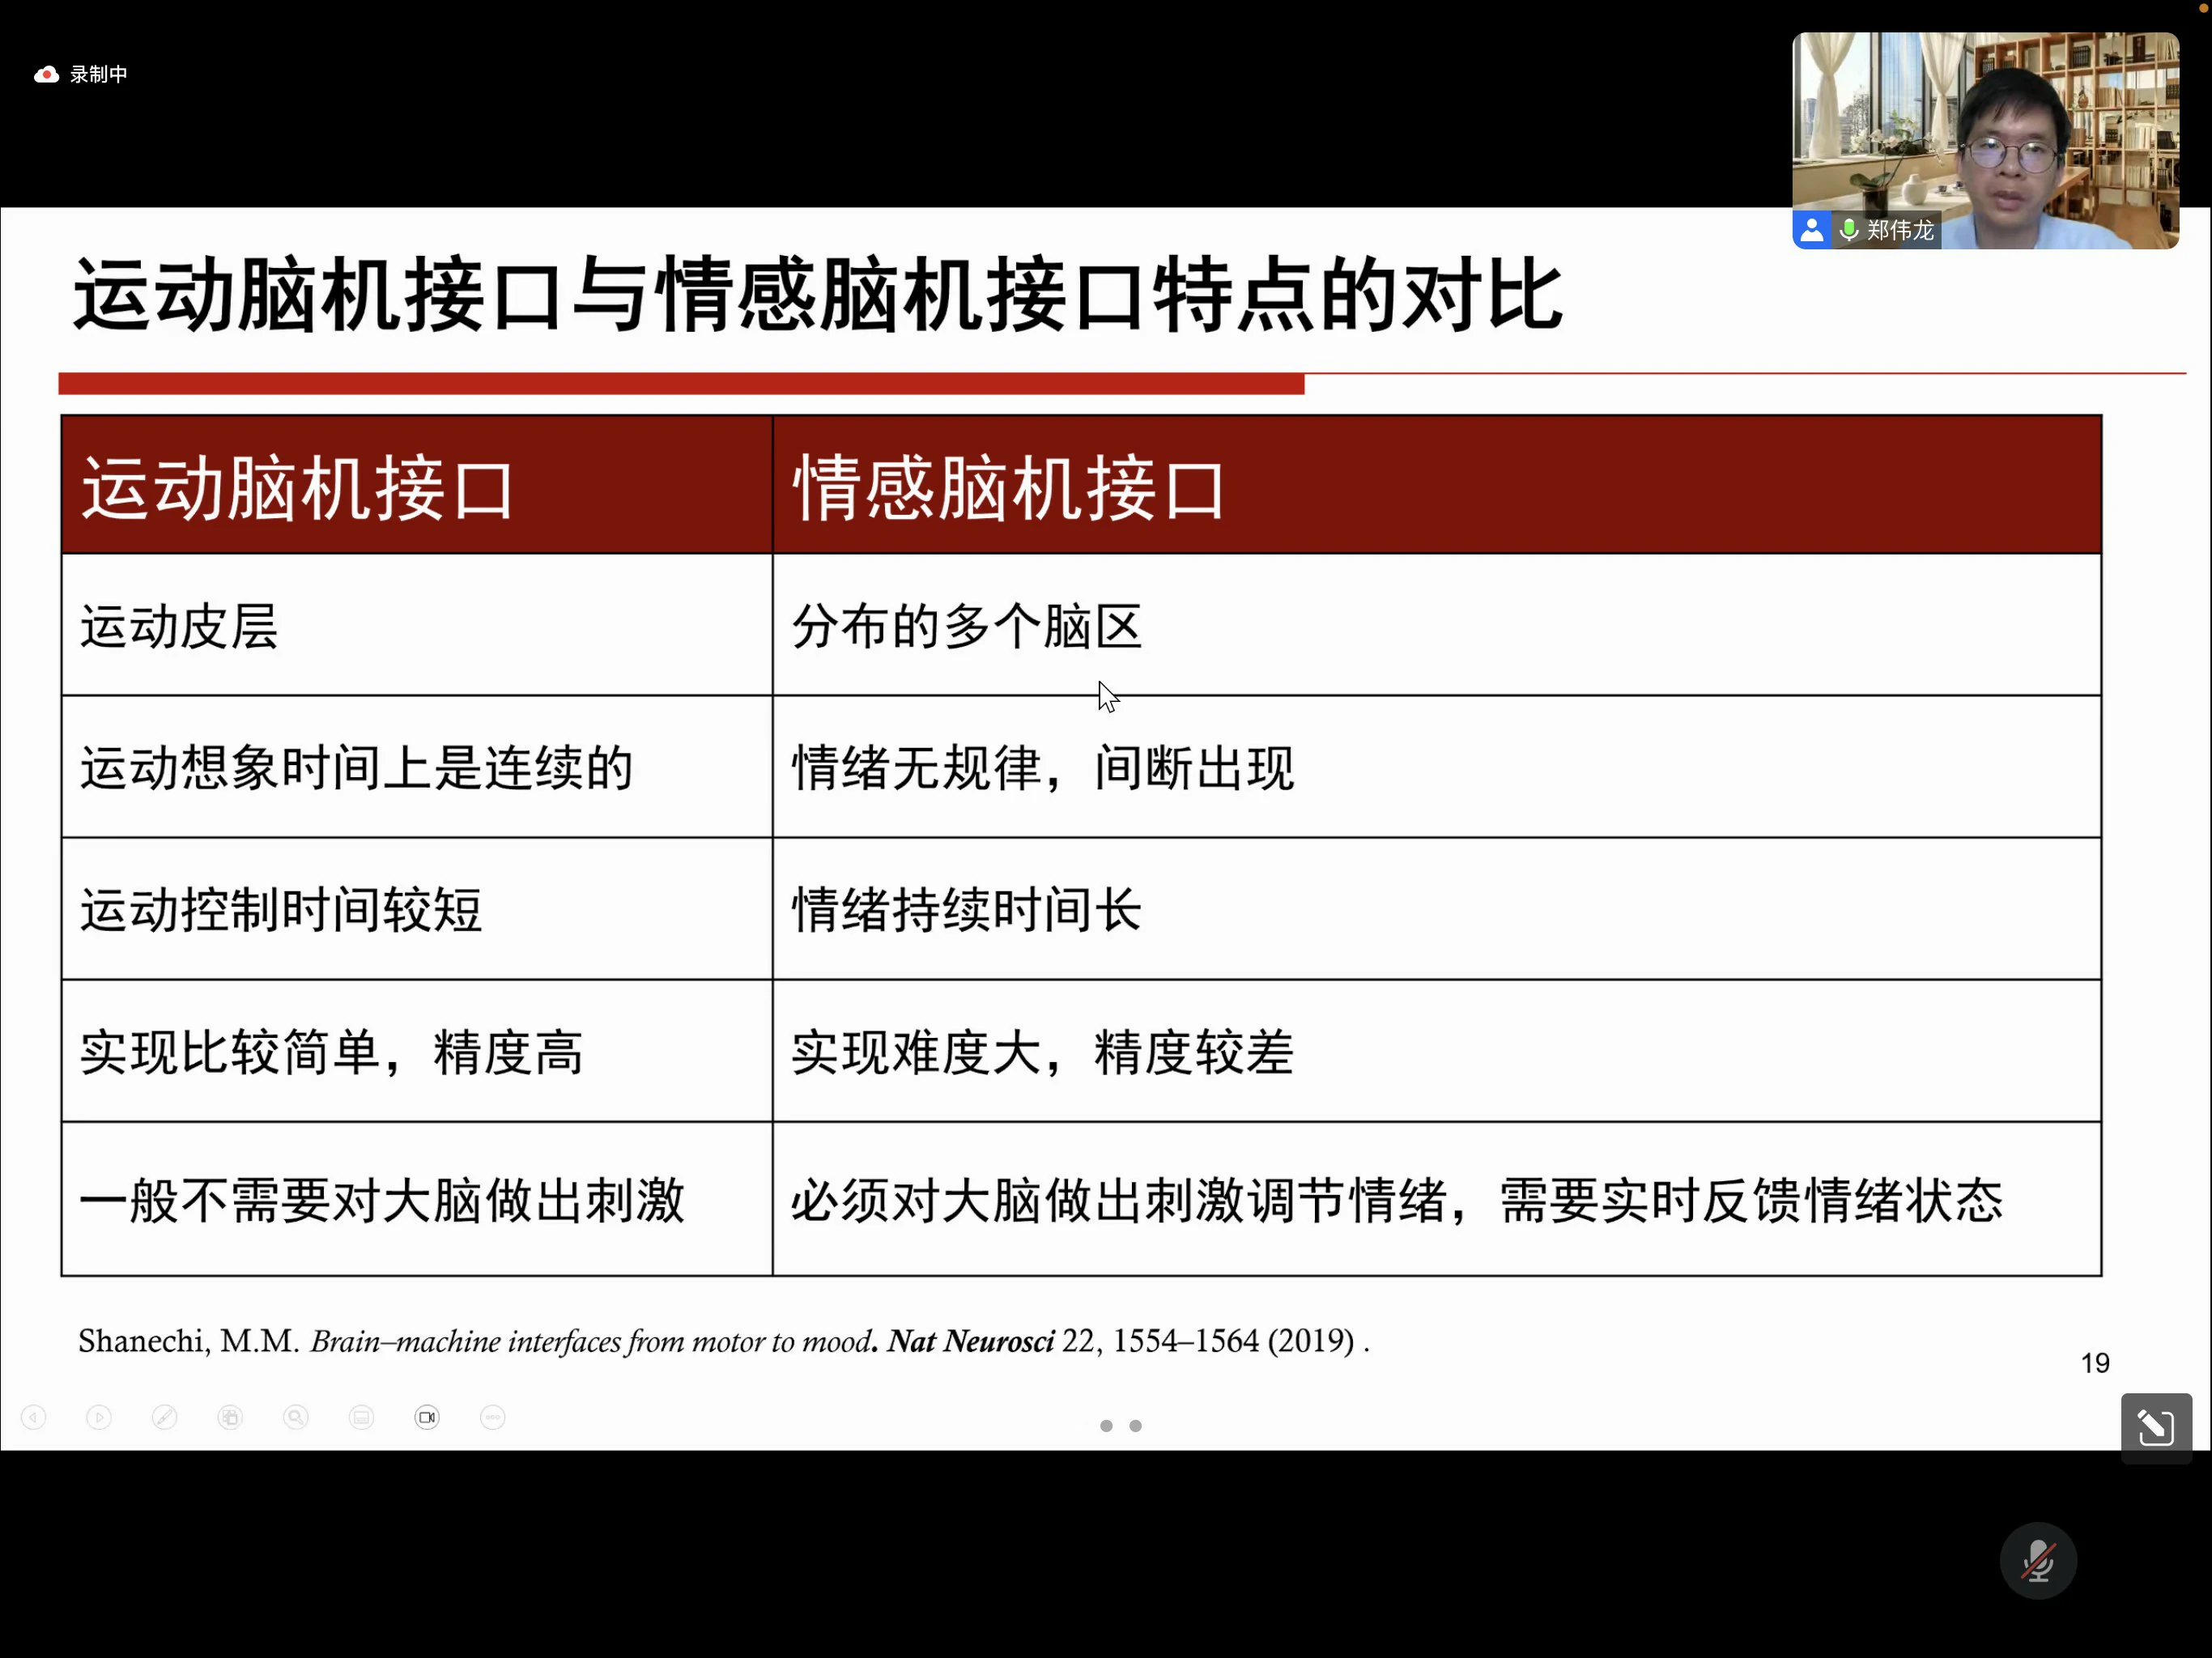This screenshot has height=1658, width=2212.
Task: Toggle the subtitles icon in slideshow toolbar
Action: (362, 1417)
